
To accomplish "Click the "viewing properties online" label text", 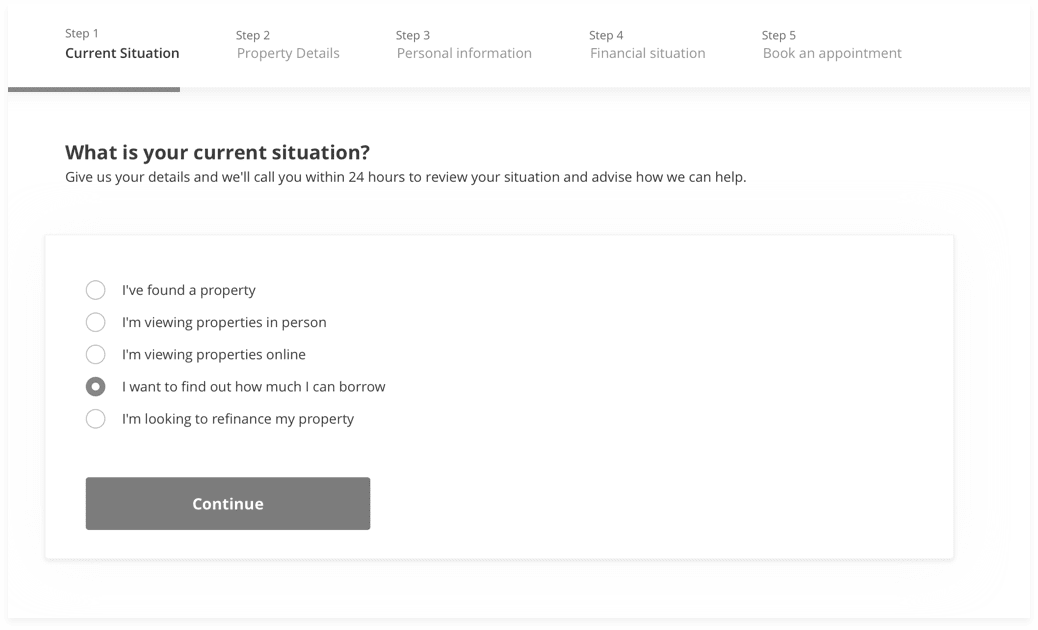I will 214,354.
